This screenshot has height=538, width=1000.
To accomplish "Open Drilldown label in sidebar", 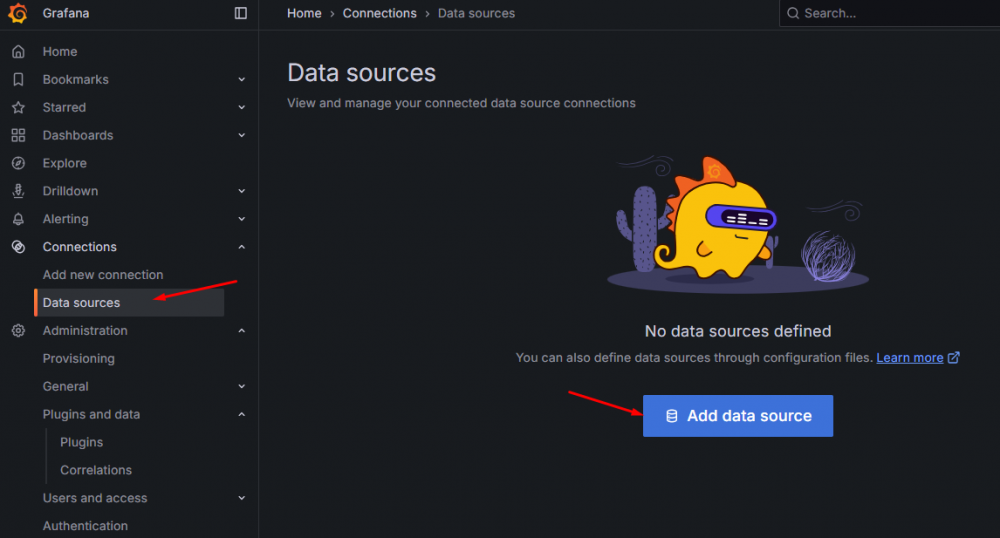I will [x=70, y=191].
